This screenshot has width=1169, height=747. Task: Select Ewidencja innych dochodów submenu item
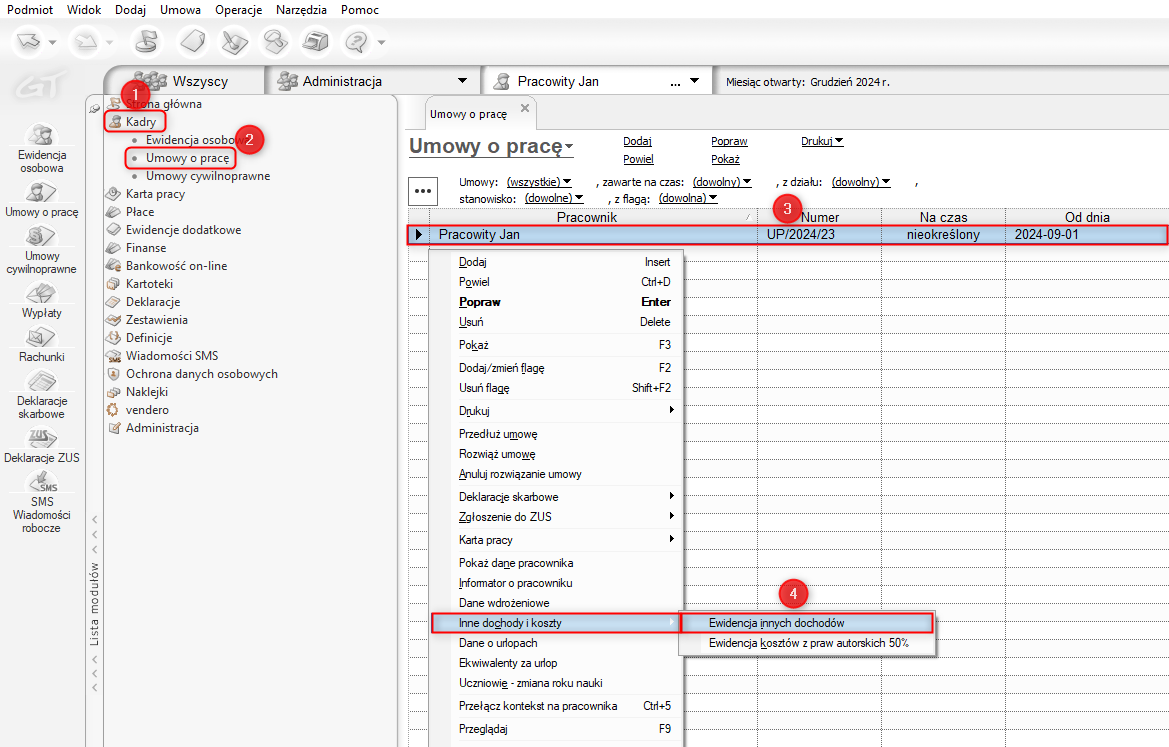(776, 623)
